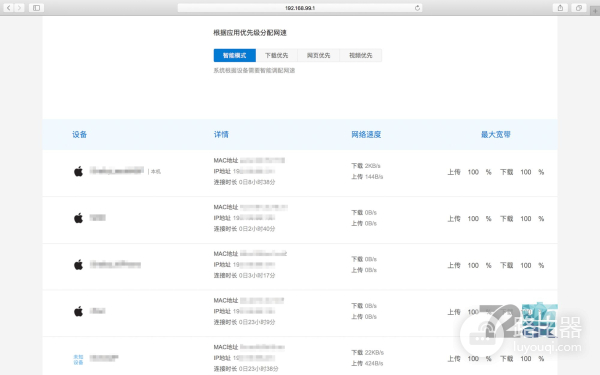Click 连接时长 0日23小时9分 text
Screen dimensions: 600x375
pos(244,322)
